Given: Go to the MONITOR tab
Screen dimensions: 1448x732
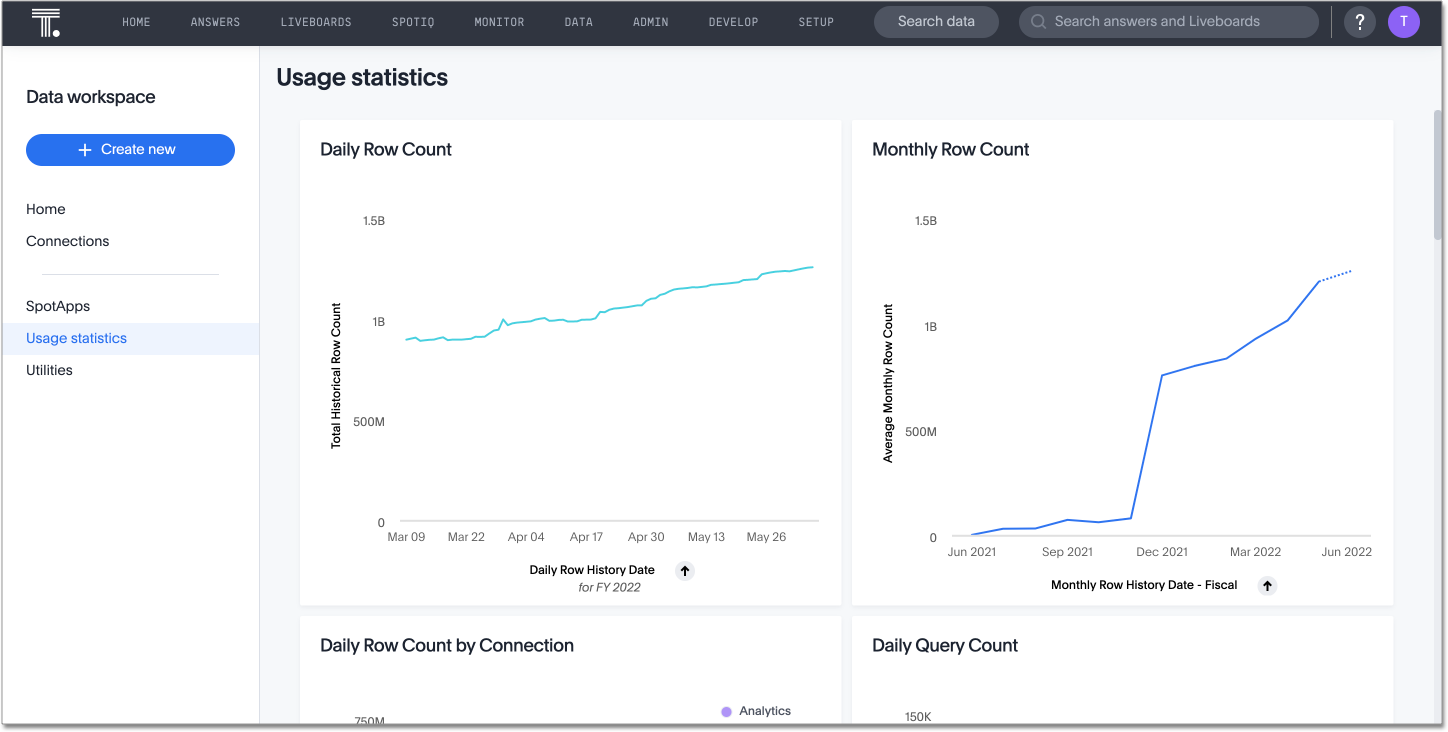Looking at the screenshot, I should 499,21.
